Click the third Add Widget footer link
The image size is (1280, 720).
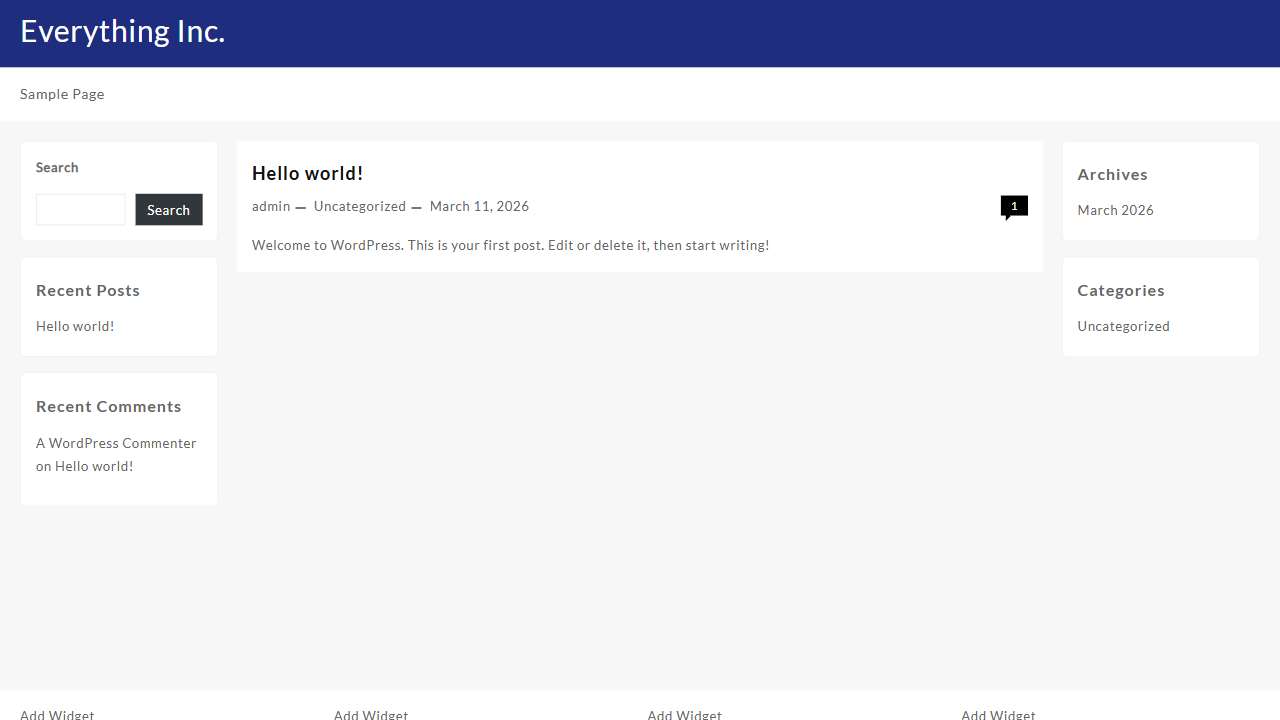(x=684, y=714)
